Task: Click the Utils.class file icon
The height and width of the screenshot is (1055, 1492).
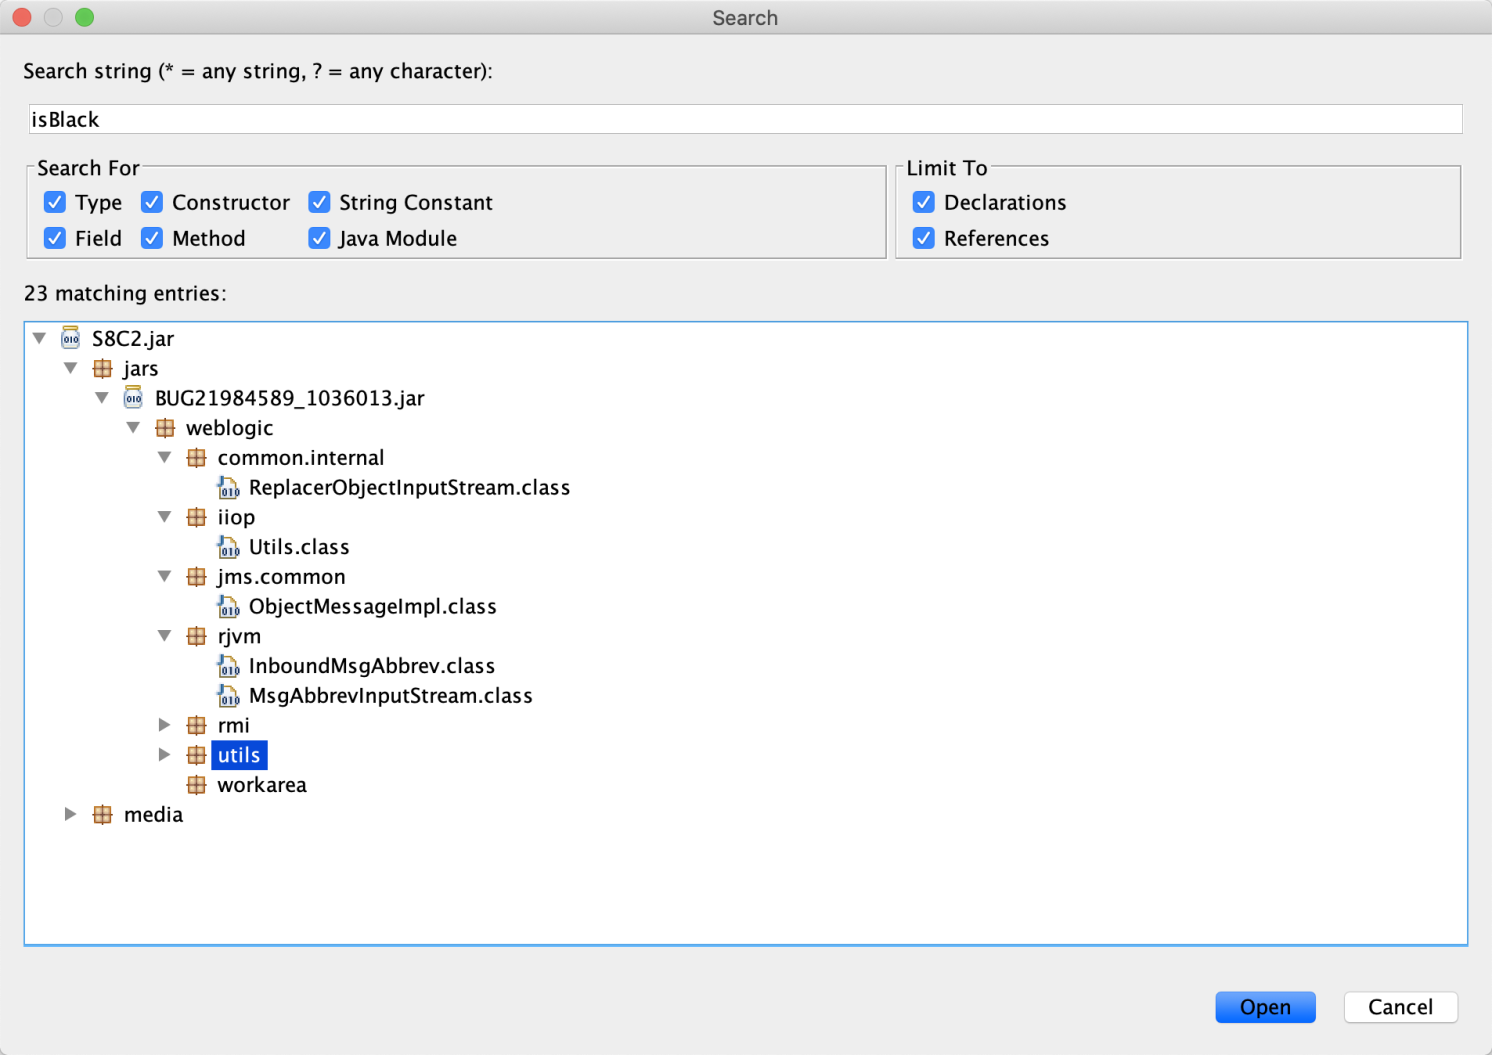Action: pyautogui.click(x=228, y=547)
